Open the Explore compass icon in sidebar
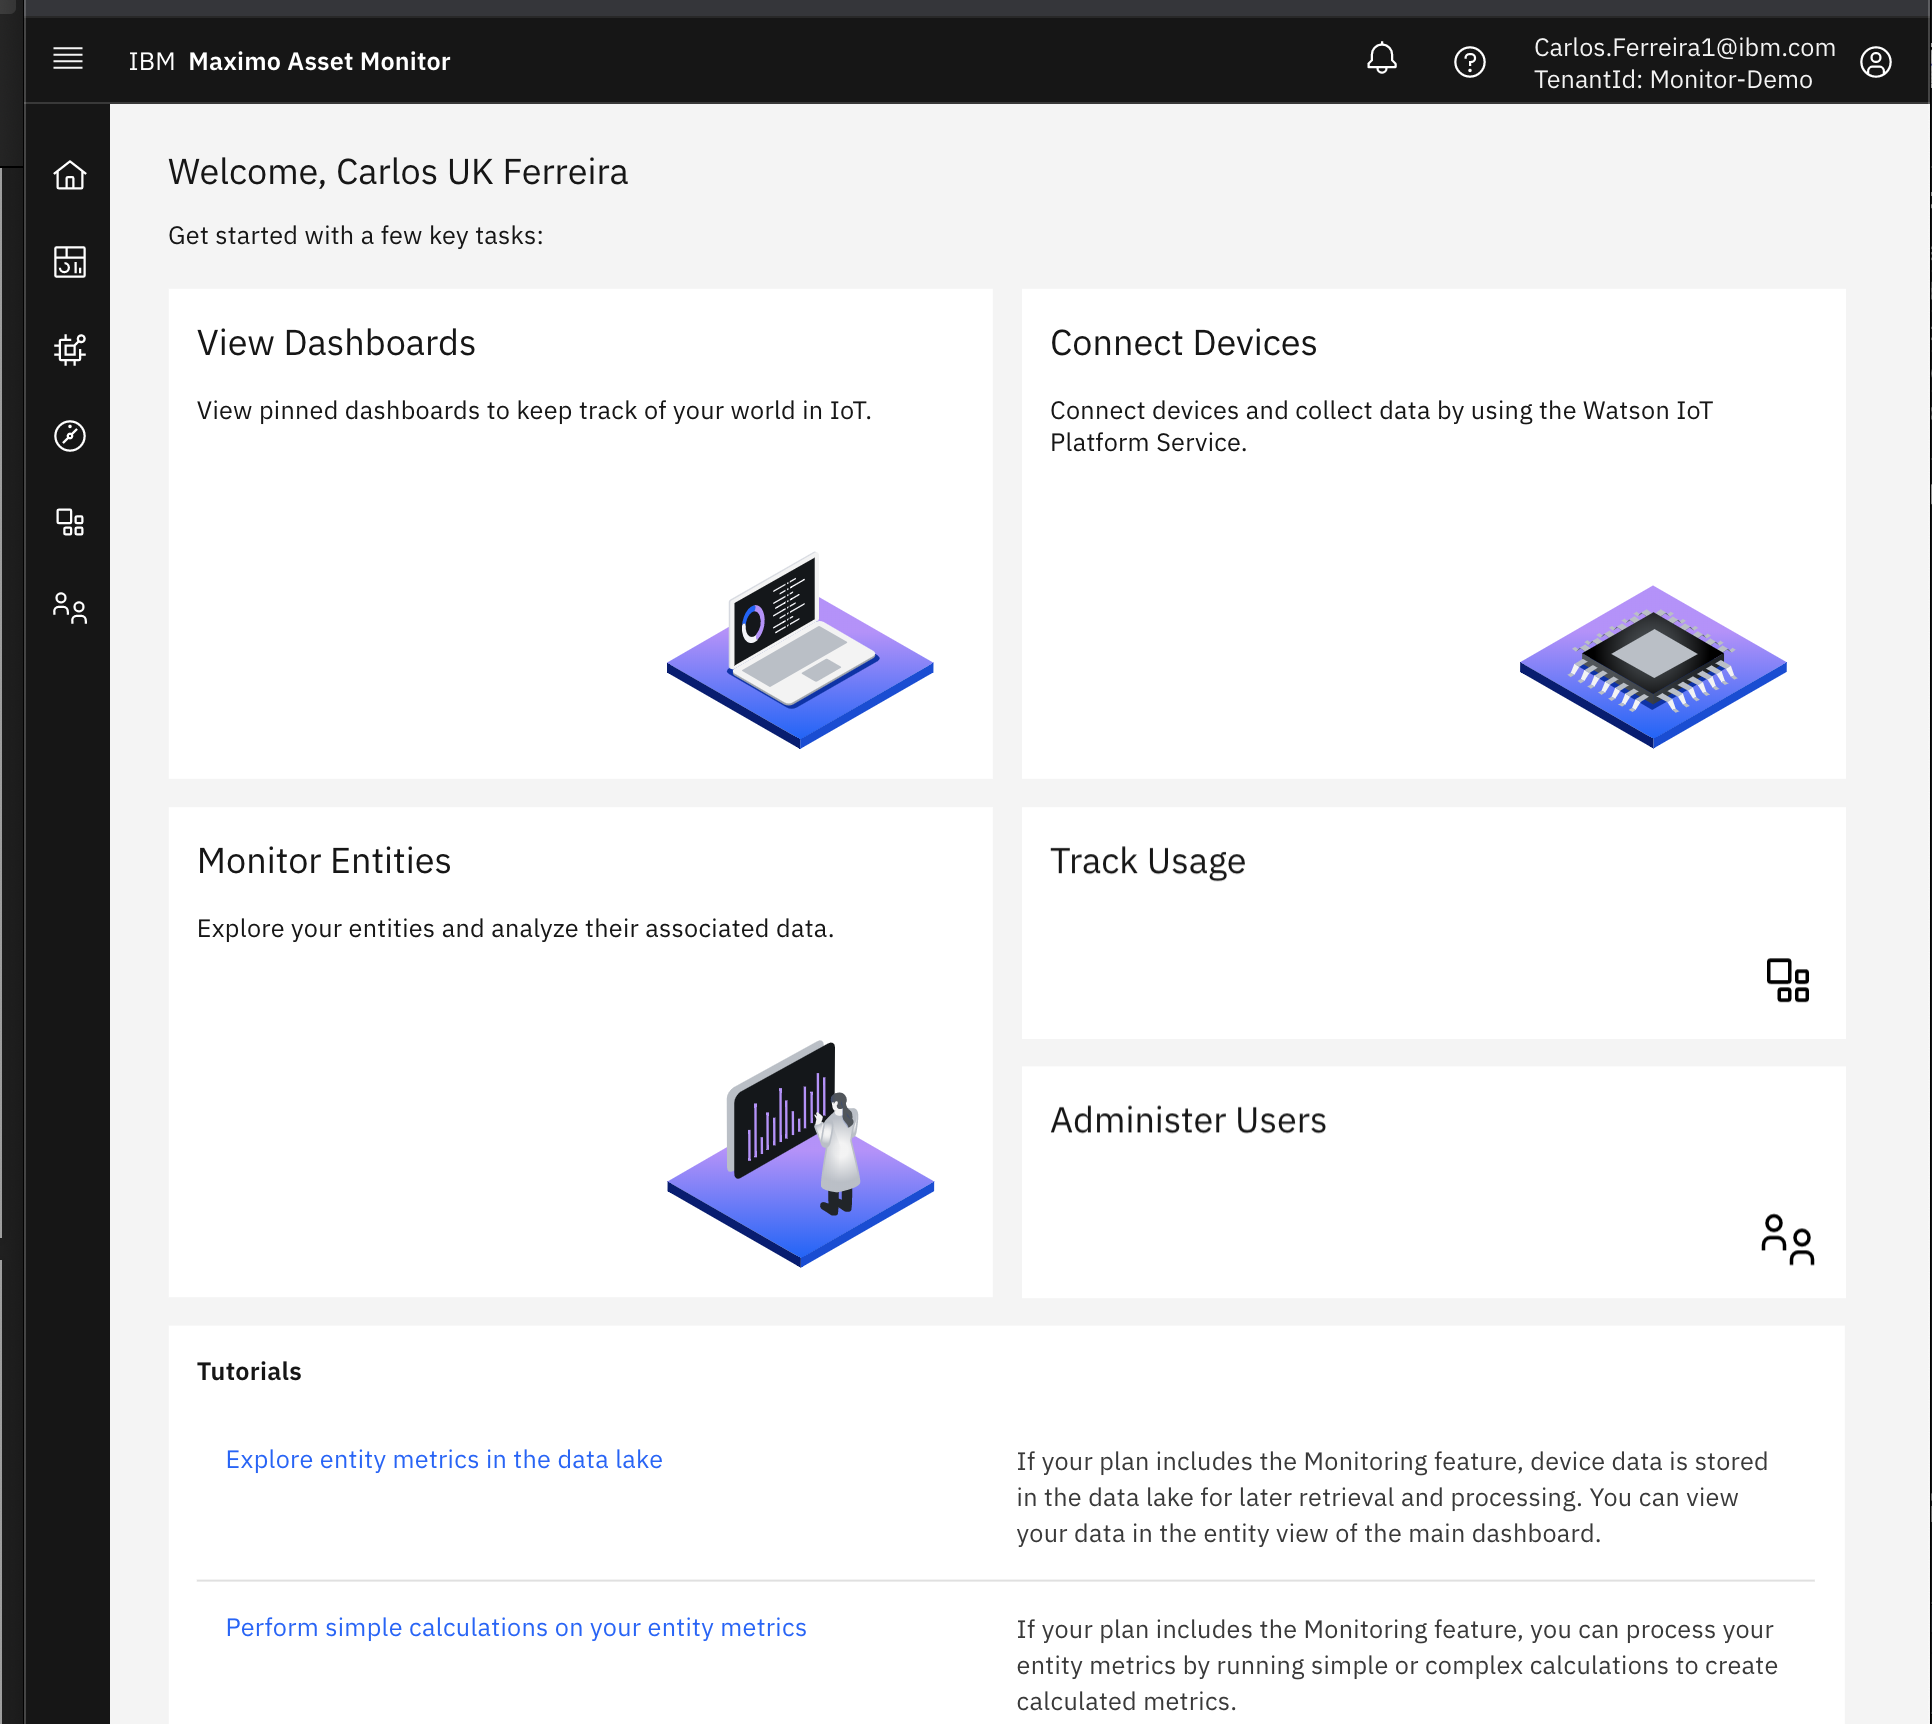 tap(69, 436)
